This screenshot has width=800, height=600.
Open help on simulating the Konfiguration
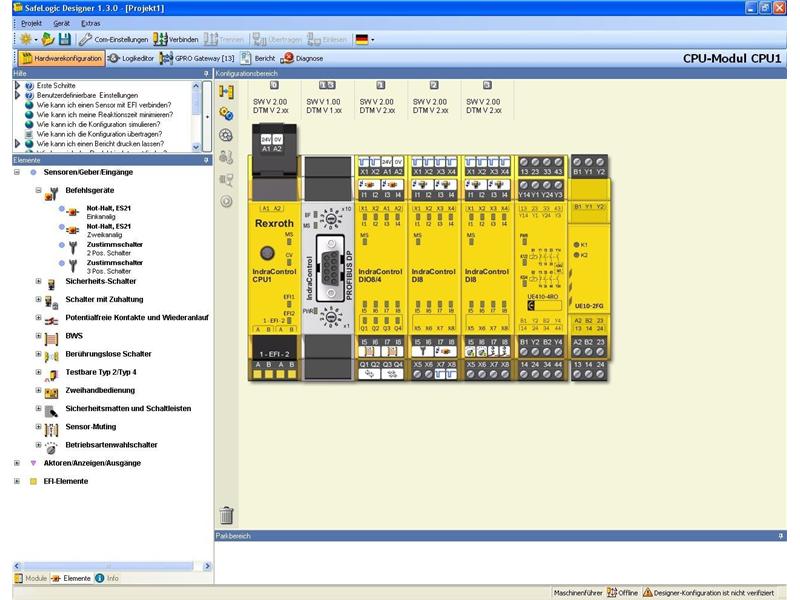coord(98,124)
